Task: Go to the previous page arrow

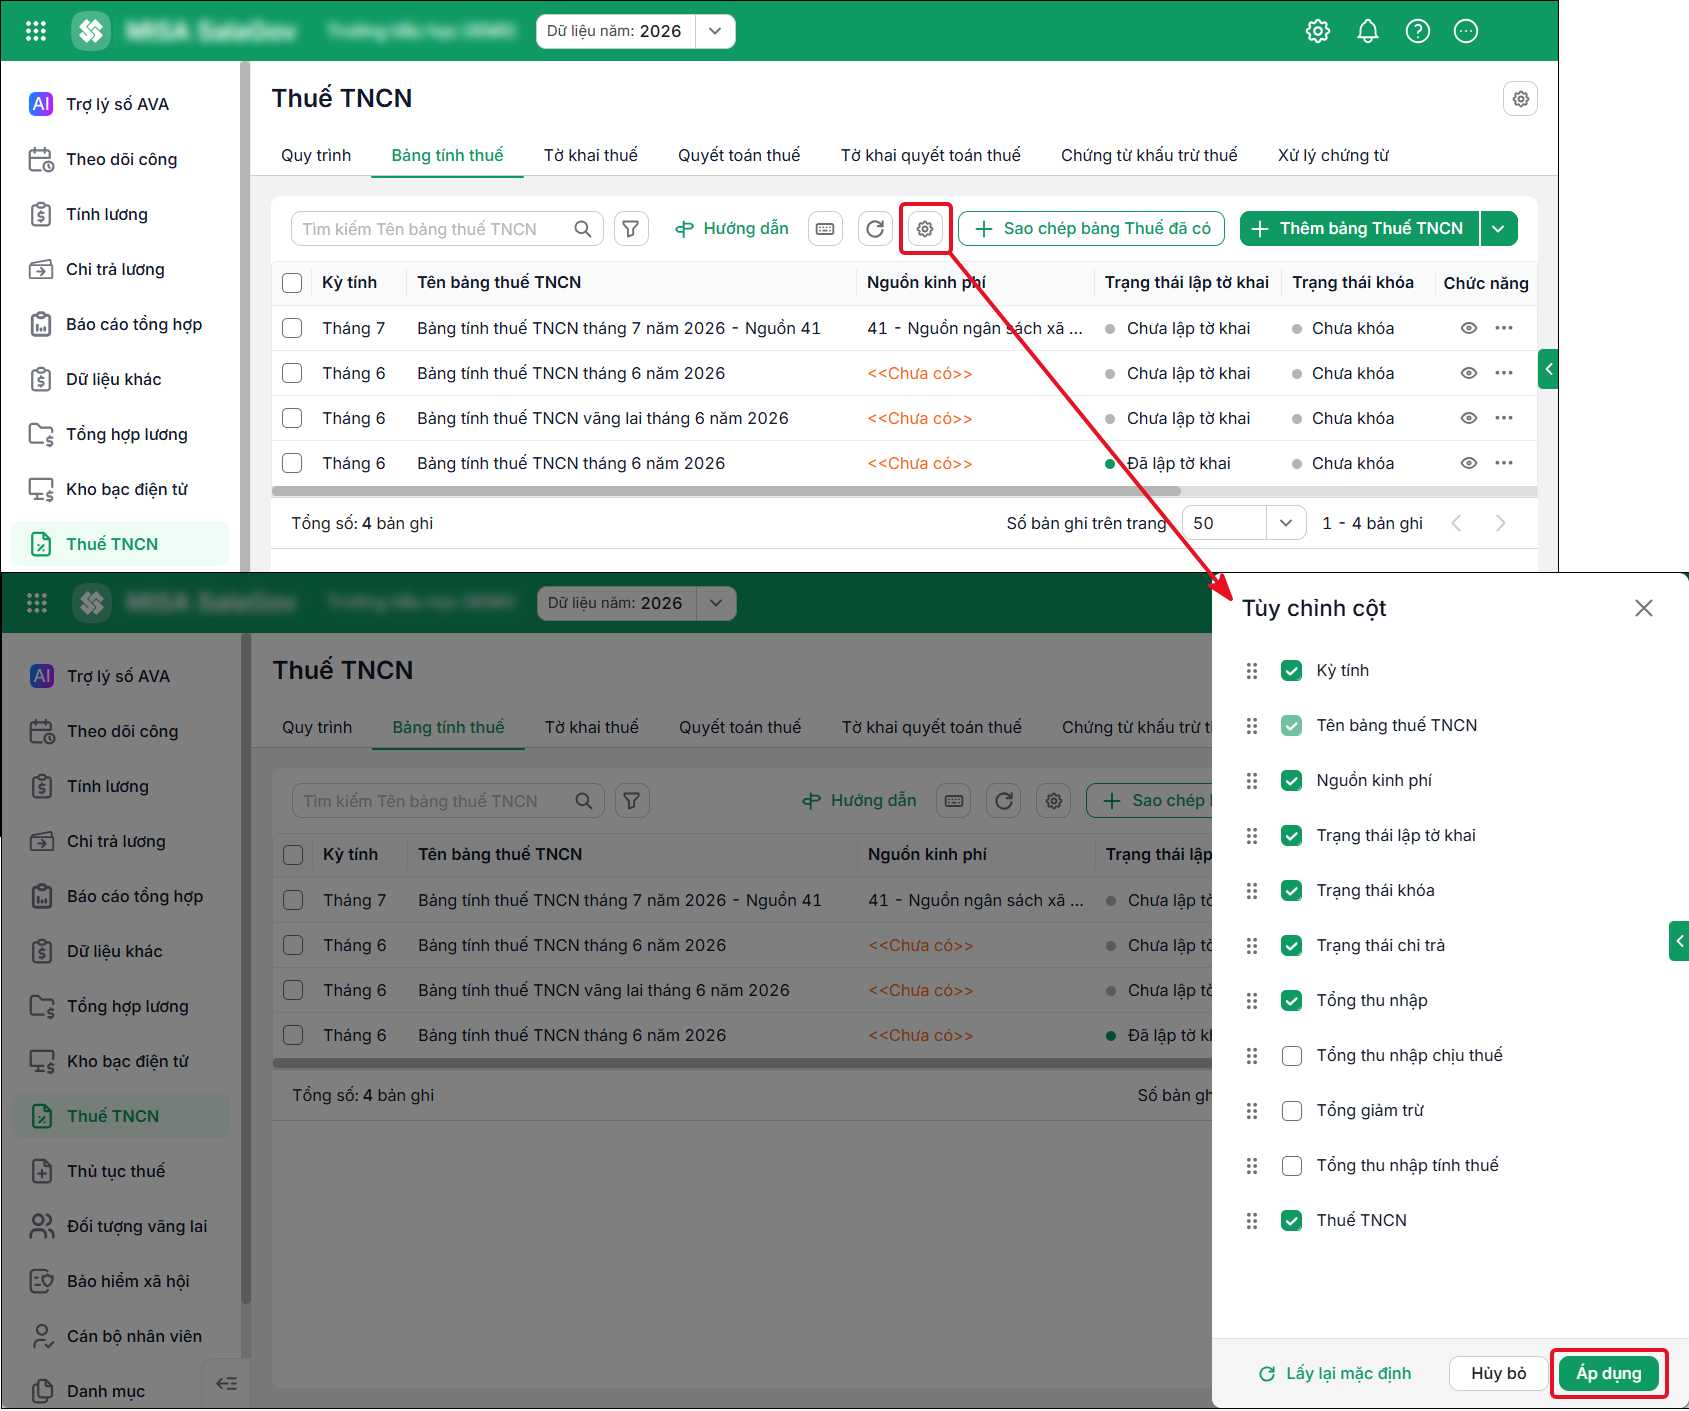Action: [x=1457, y=523]
